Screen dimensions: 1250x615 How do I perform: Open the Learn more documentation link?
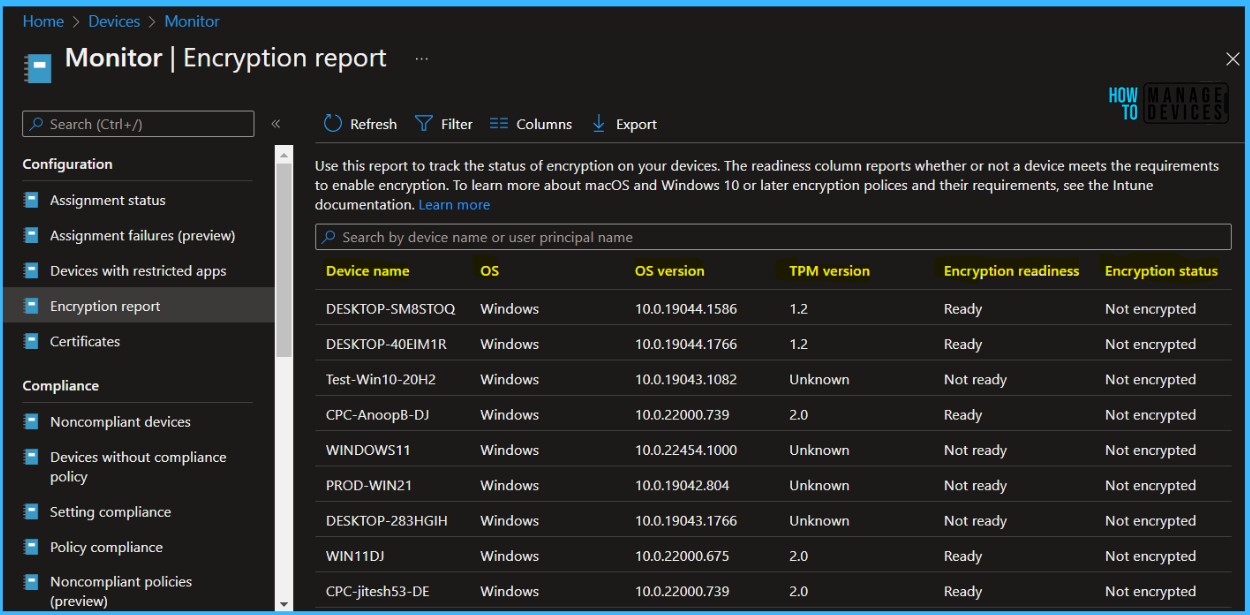454,204
